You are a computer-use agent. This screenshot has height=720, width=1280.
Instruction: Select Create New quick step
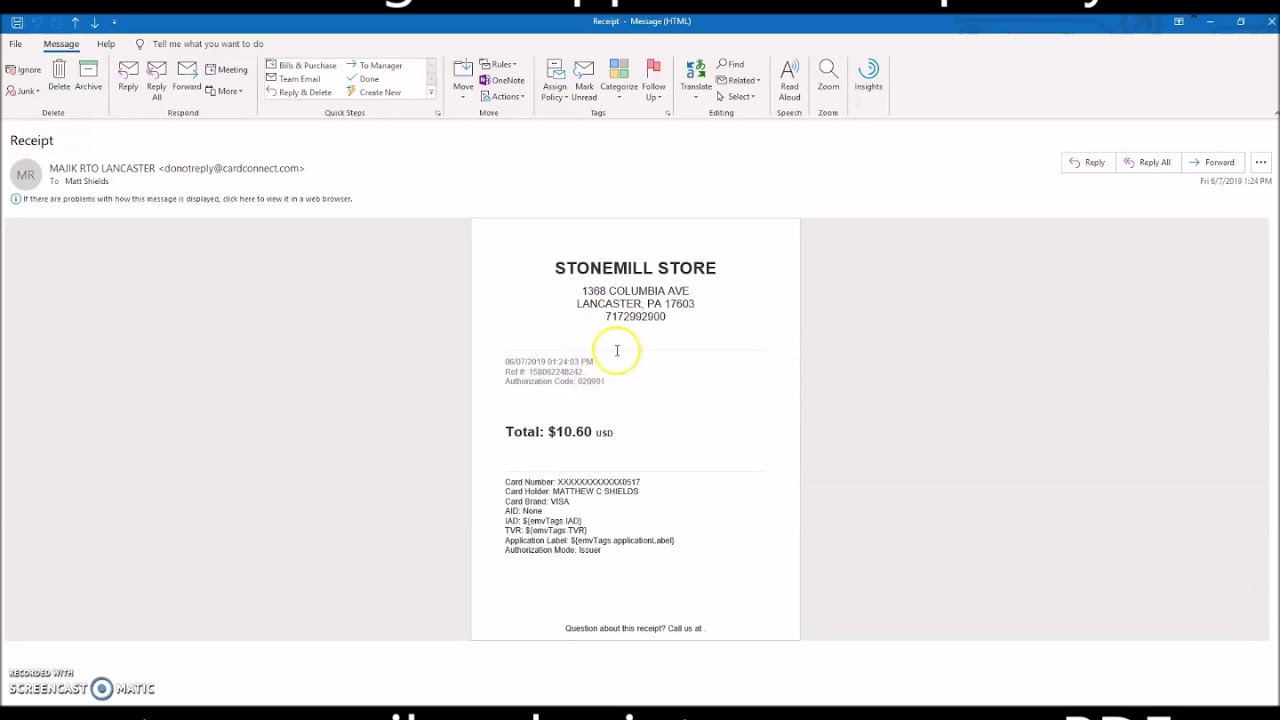(x=373, y=92)
